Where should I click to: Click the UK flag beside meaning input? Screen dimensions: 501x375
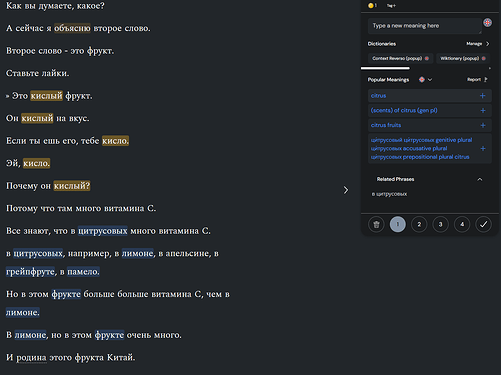[487, 23]
